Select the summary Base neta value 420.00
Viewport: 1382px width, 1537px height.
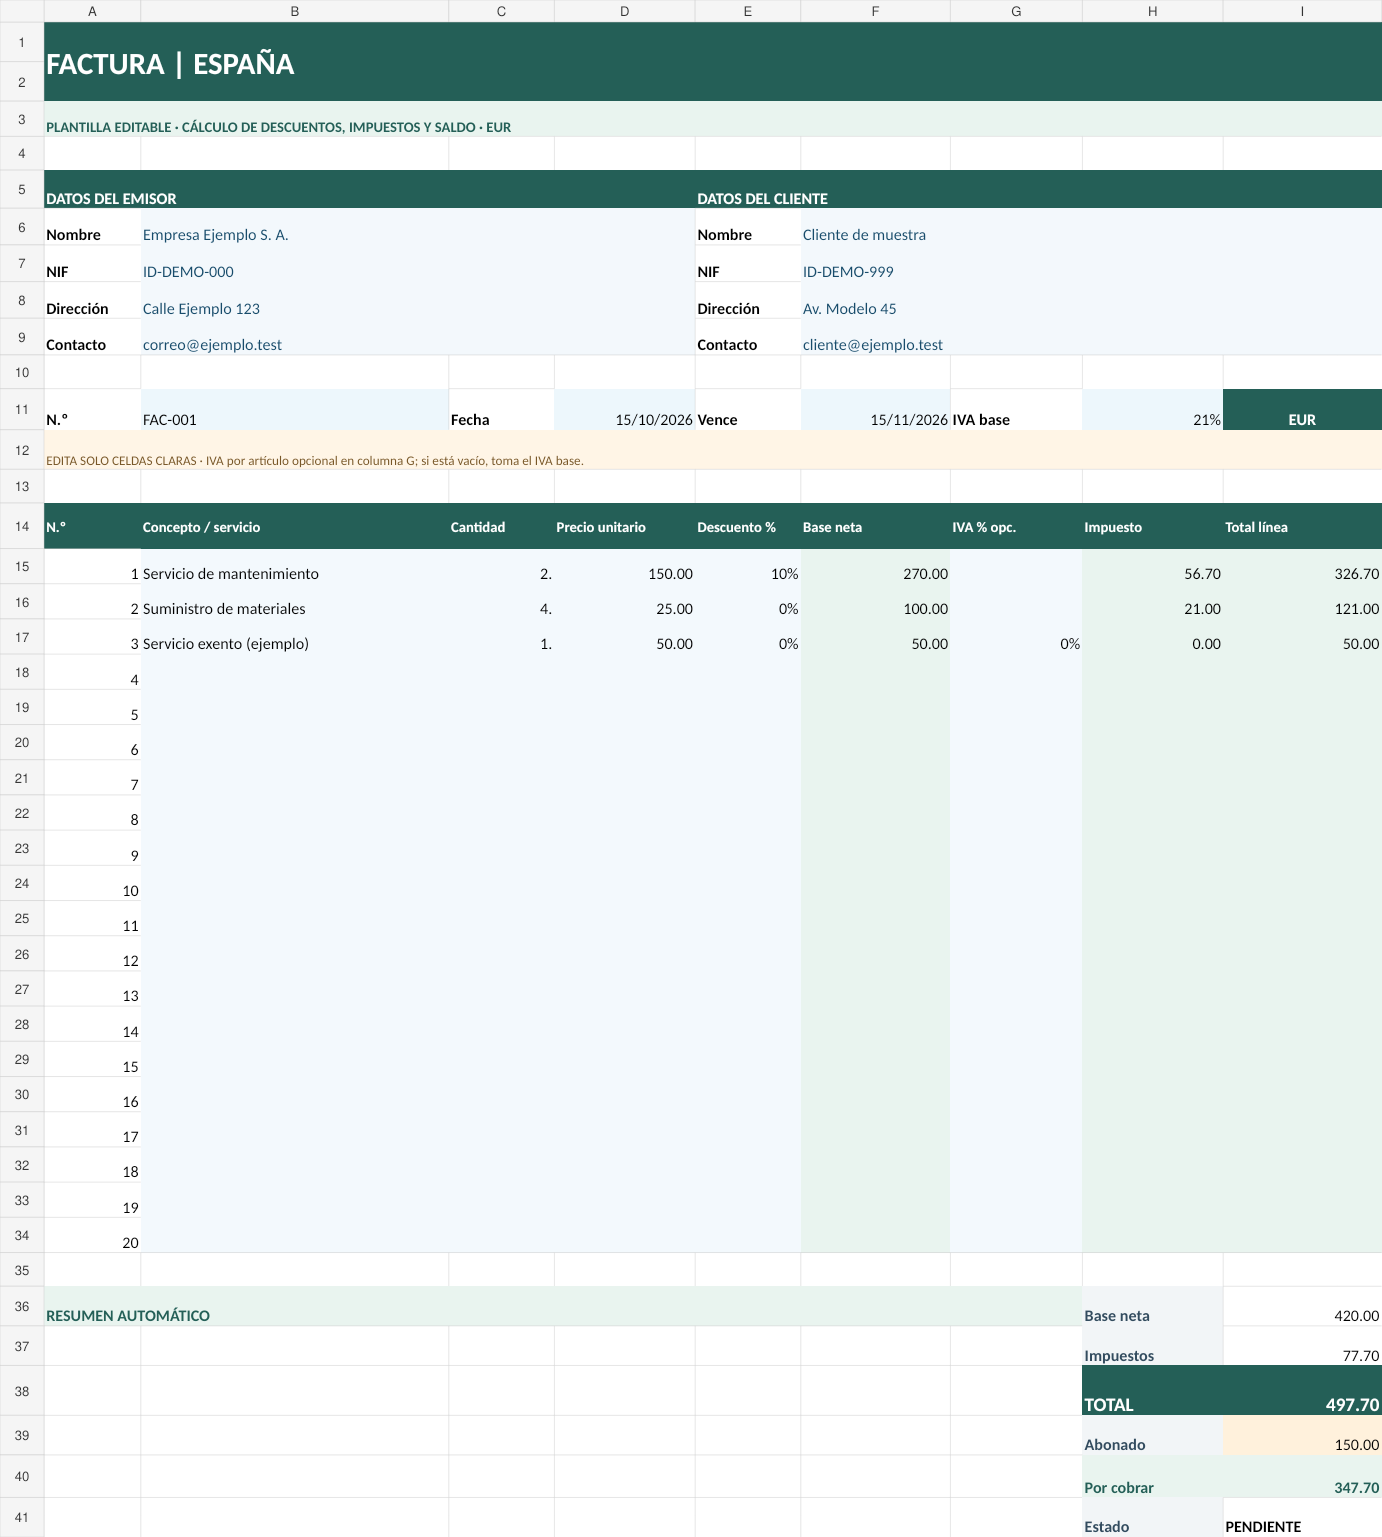[1302, 1306]
